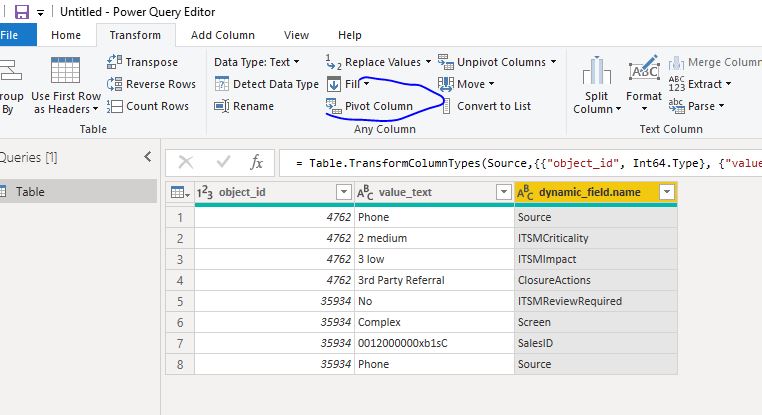Image resolution: width=762 pixels, height=415 pixels.
Task: Click the Replace Values icon
Action: [x=333, y=62]
